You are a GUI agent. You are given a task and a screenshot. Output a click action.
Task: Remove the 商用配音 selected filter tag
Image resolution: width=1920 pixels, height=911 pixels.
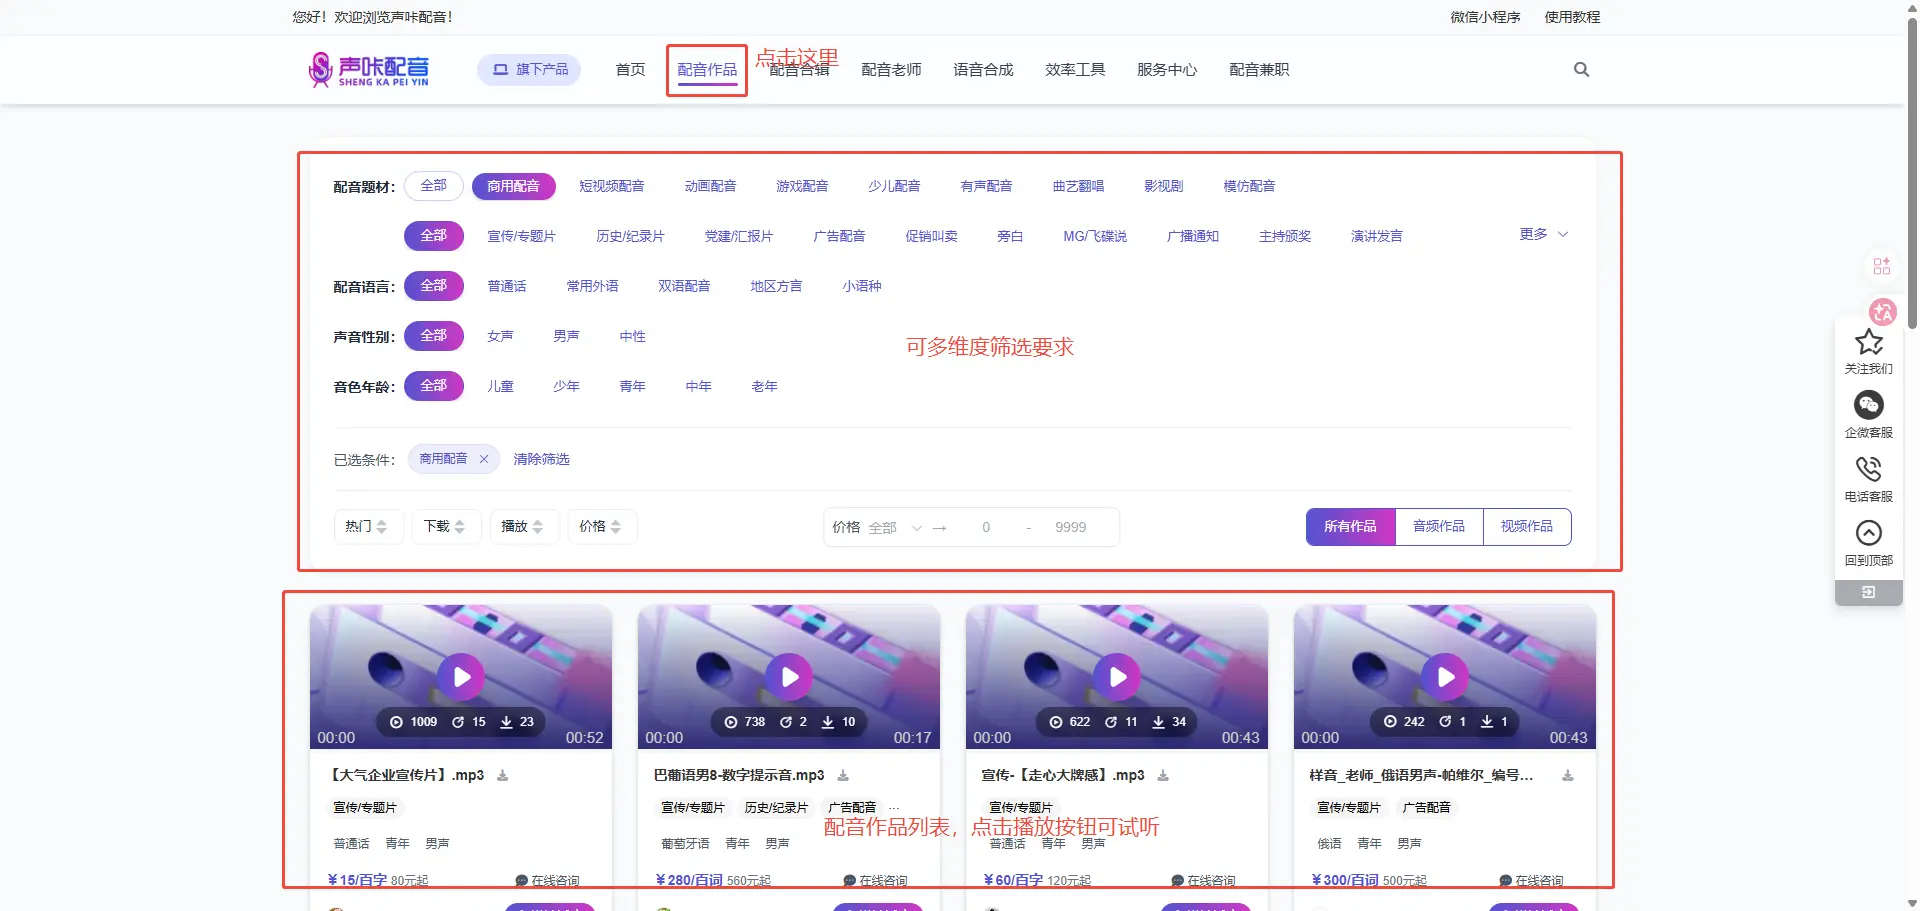pyautogui.click(x=484, y=459)
